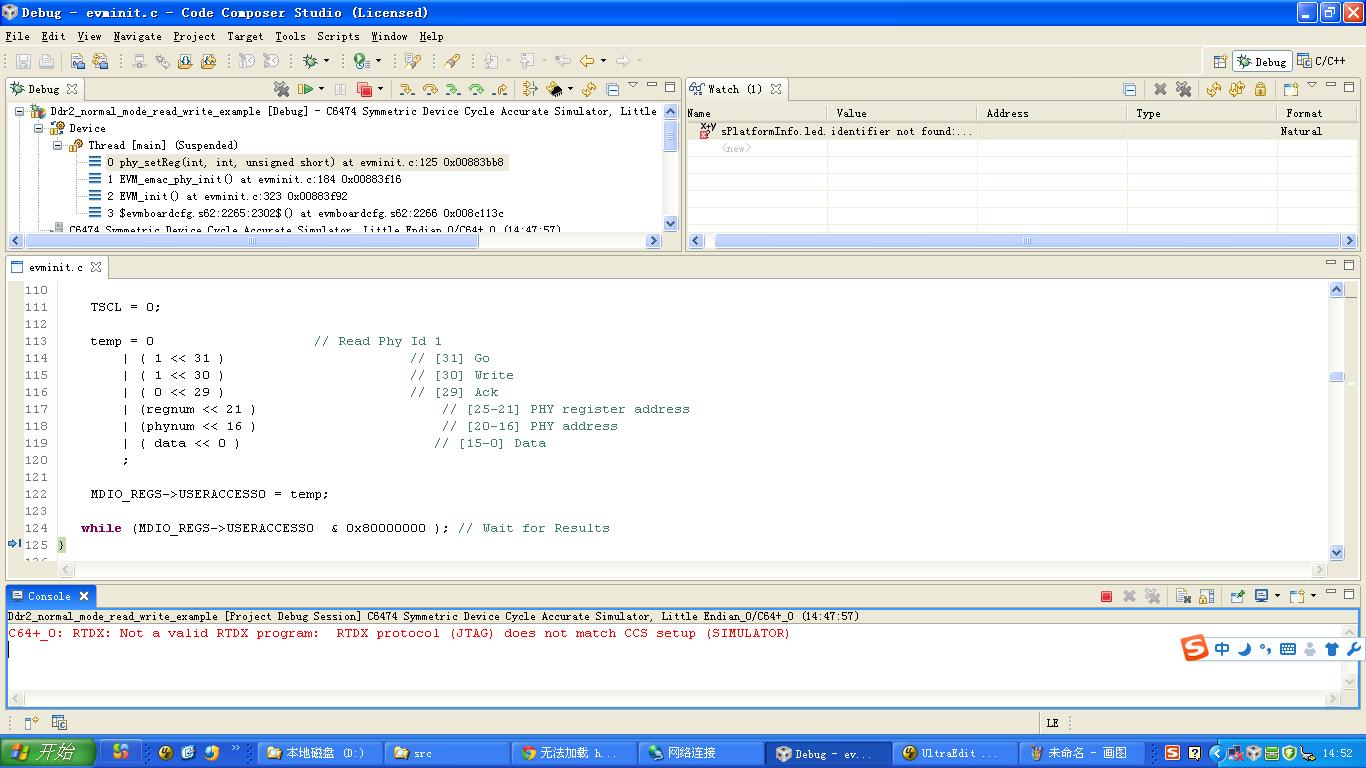Click the Clear Console icon
The width and height of the screenshot is (1366, 768).
[1183, 596]
